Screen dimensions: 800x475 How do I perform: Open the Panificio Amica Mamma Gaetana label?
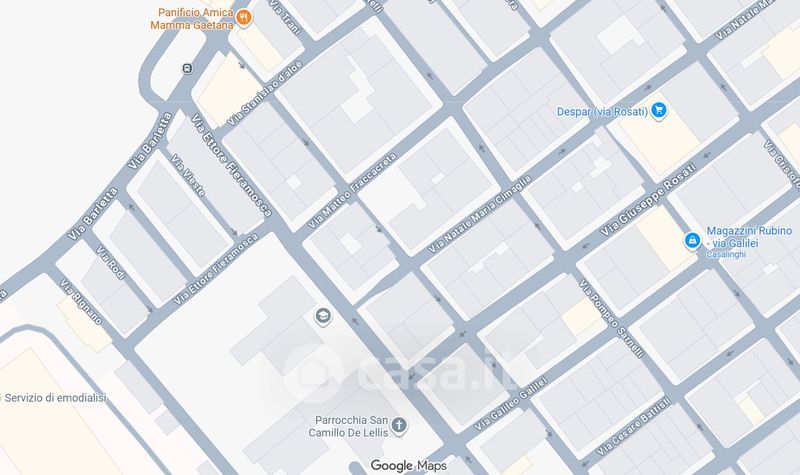coord(192,19)
